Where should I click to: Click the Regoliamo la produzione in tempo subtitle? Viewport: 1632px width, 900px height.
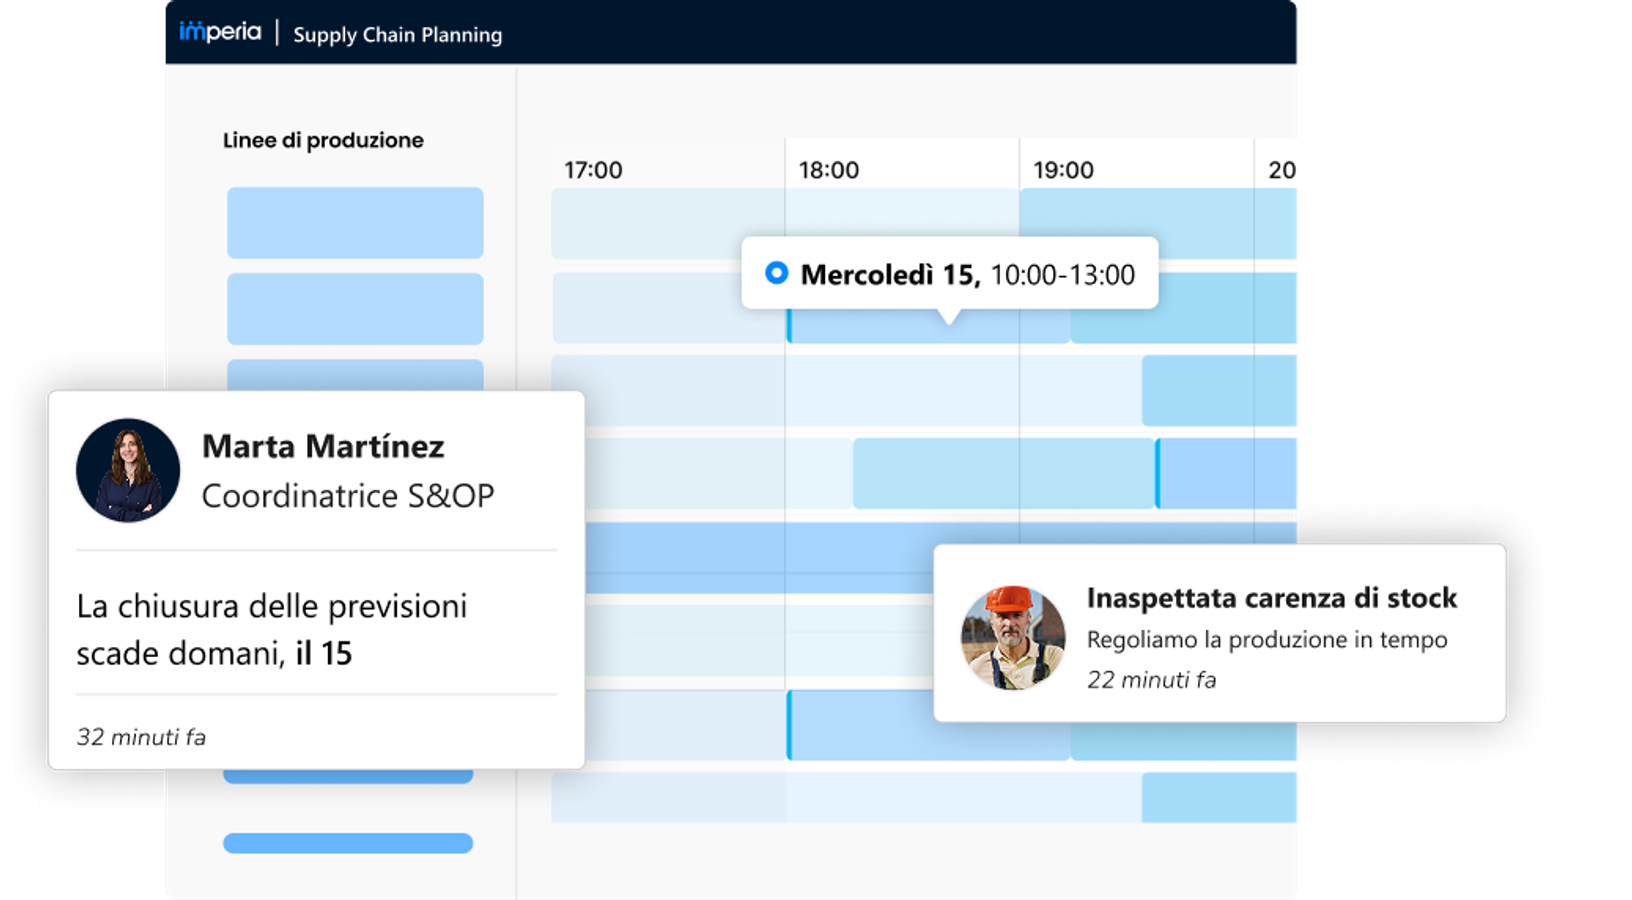[x=1266, y=640]
